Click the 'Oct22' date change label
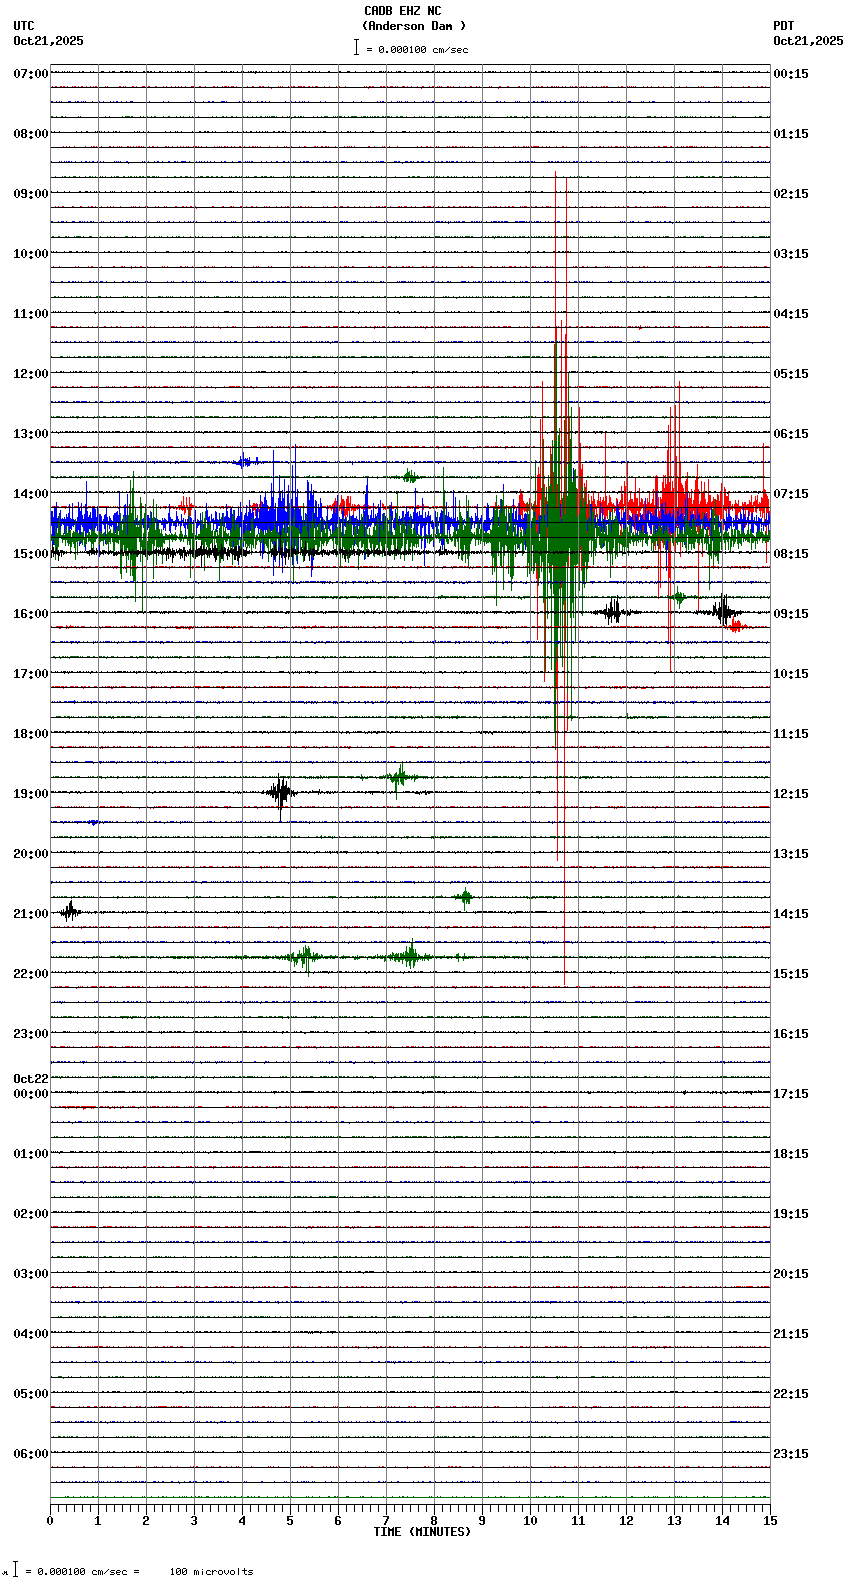850x1584 pixels. pos(31,1079)
